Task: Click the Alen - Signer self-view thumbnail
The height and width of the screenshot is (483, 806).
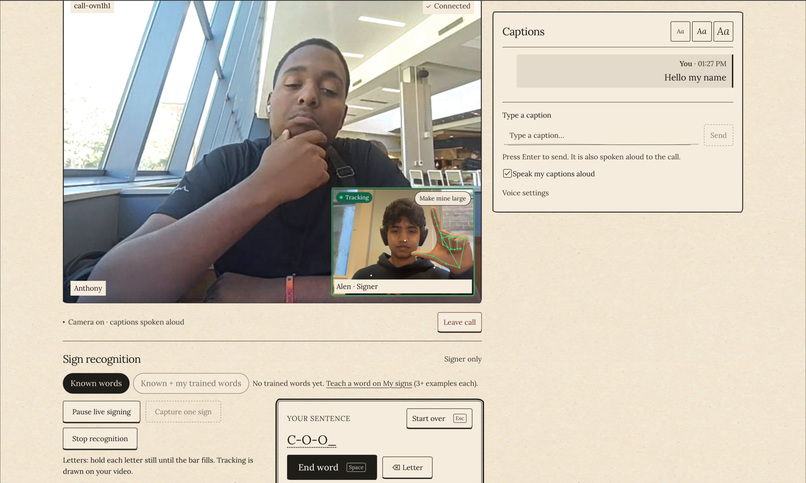Action: (x=403, y=242)
